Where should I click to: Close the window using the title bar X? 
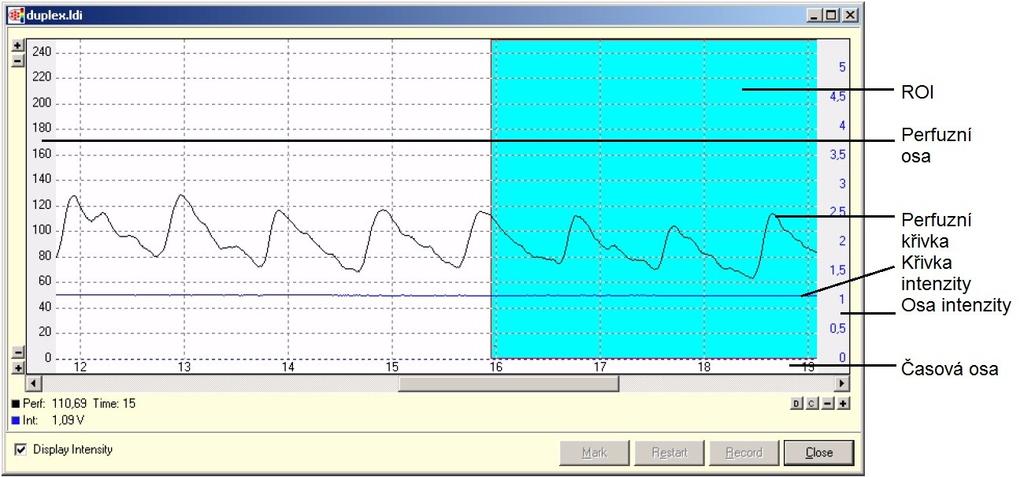849,15
